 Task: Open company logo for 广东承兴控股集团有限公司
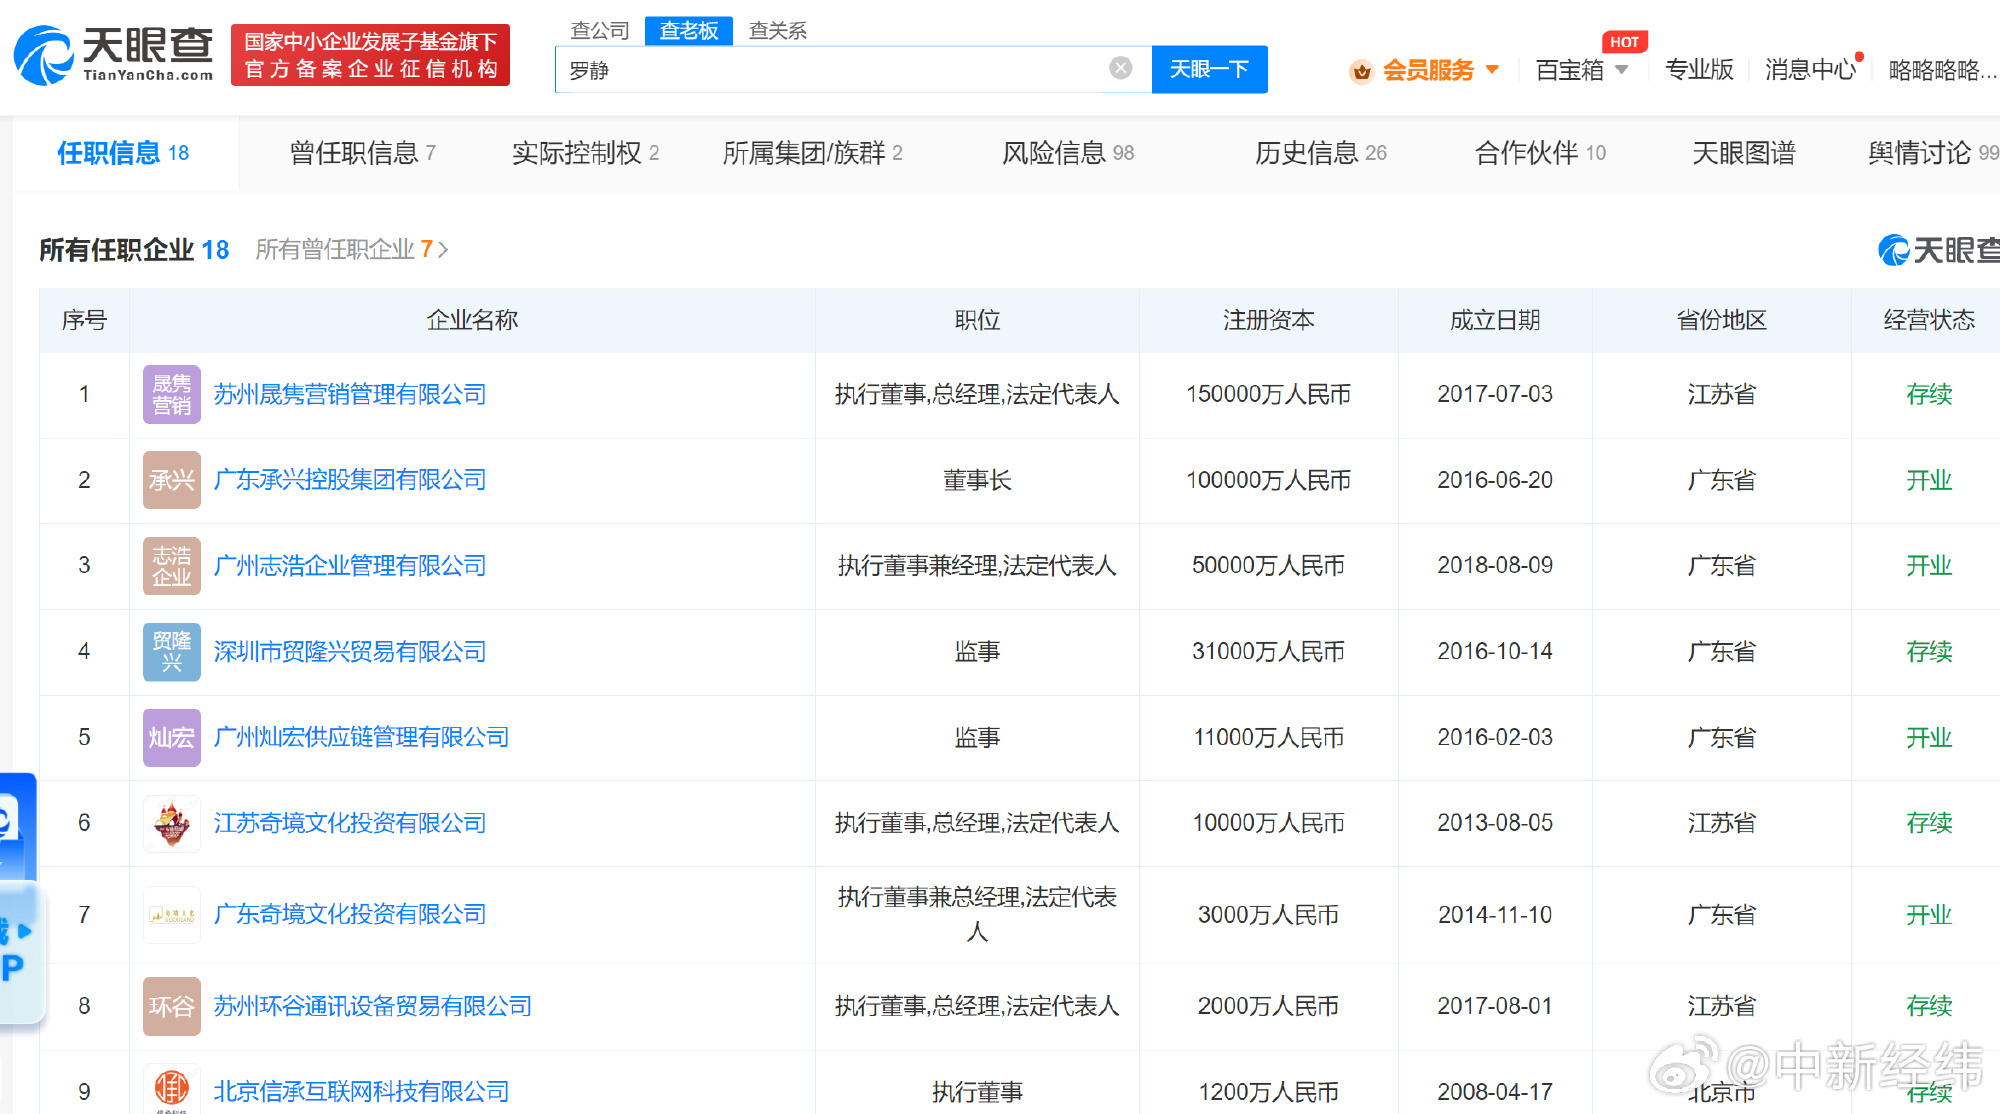click(172, 480)
